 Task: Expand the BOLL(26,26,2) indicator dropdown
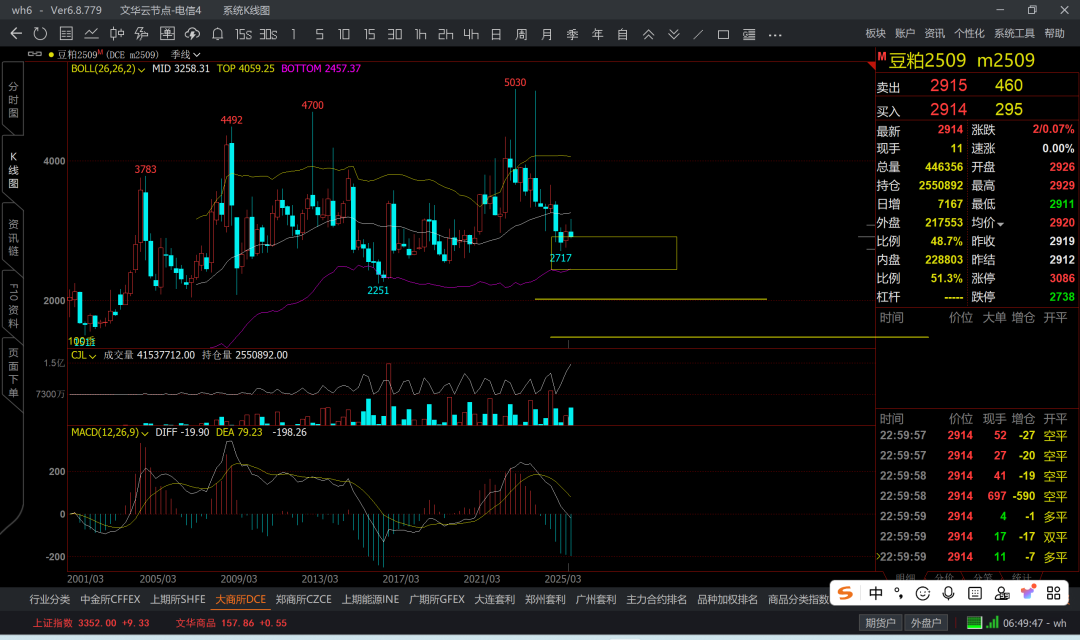(x=142, y=69)
